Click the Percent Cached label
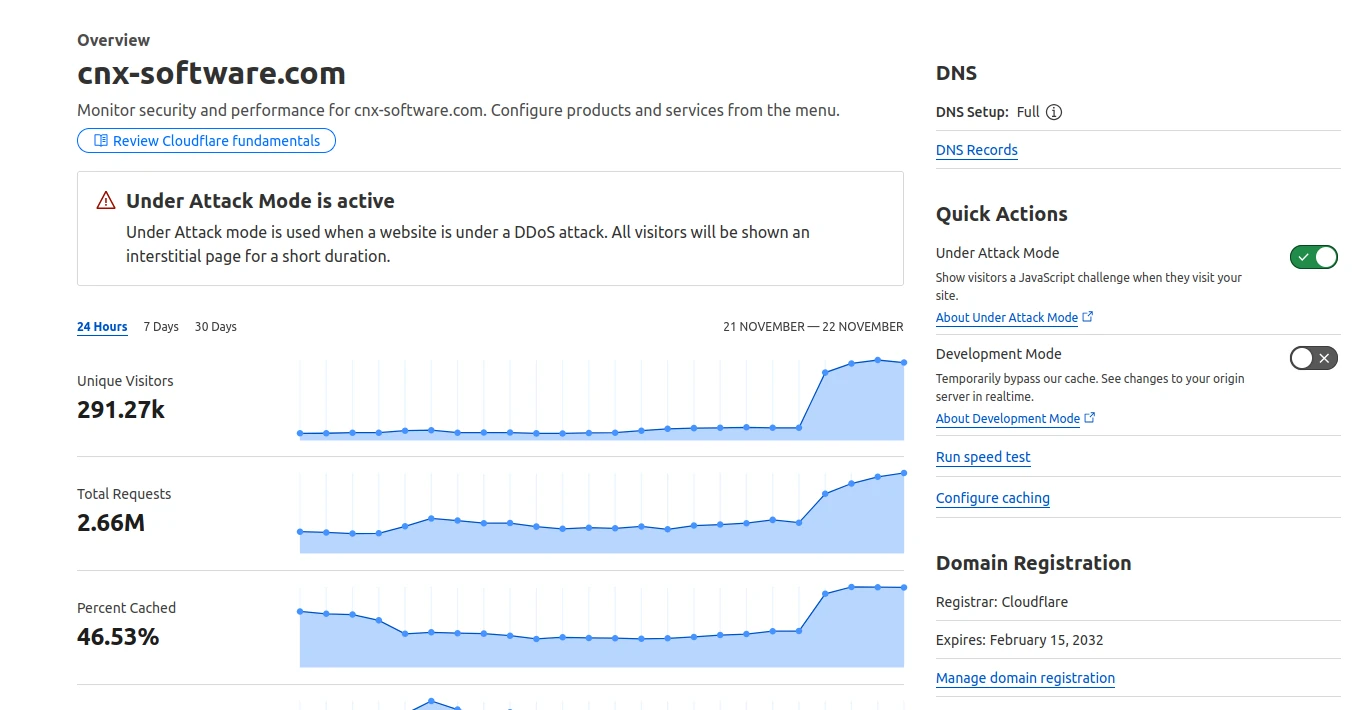Image resolution: width=1366 pixels, height=710 pixels. 126,608
